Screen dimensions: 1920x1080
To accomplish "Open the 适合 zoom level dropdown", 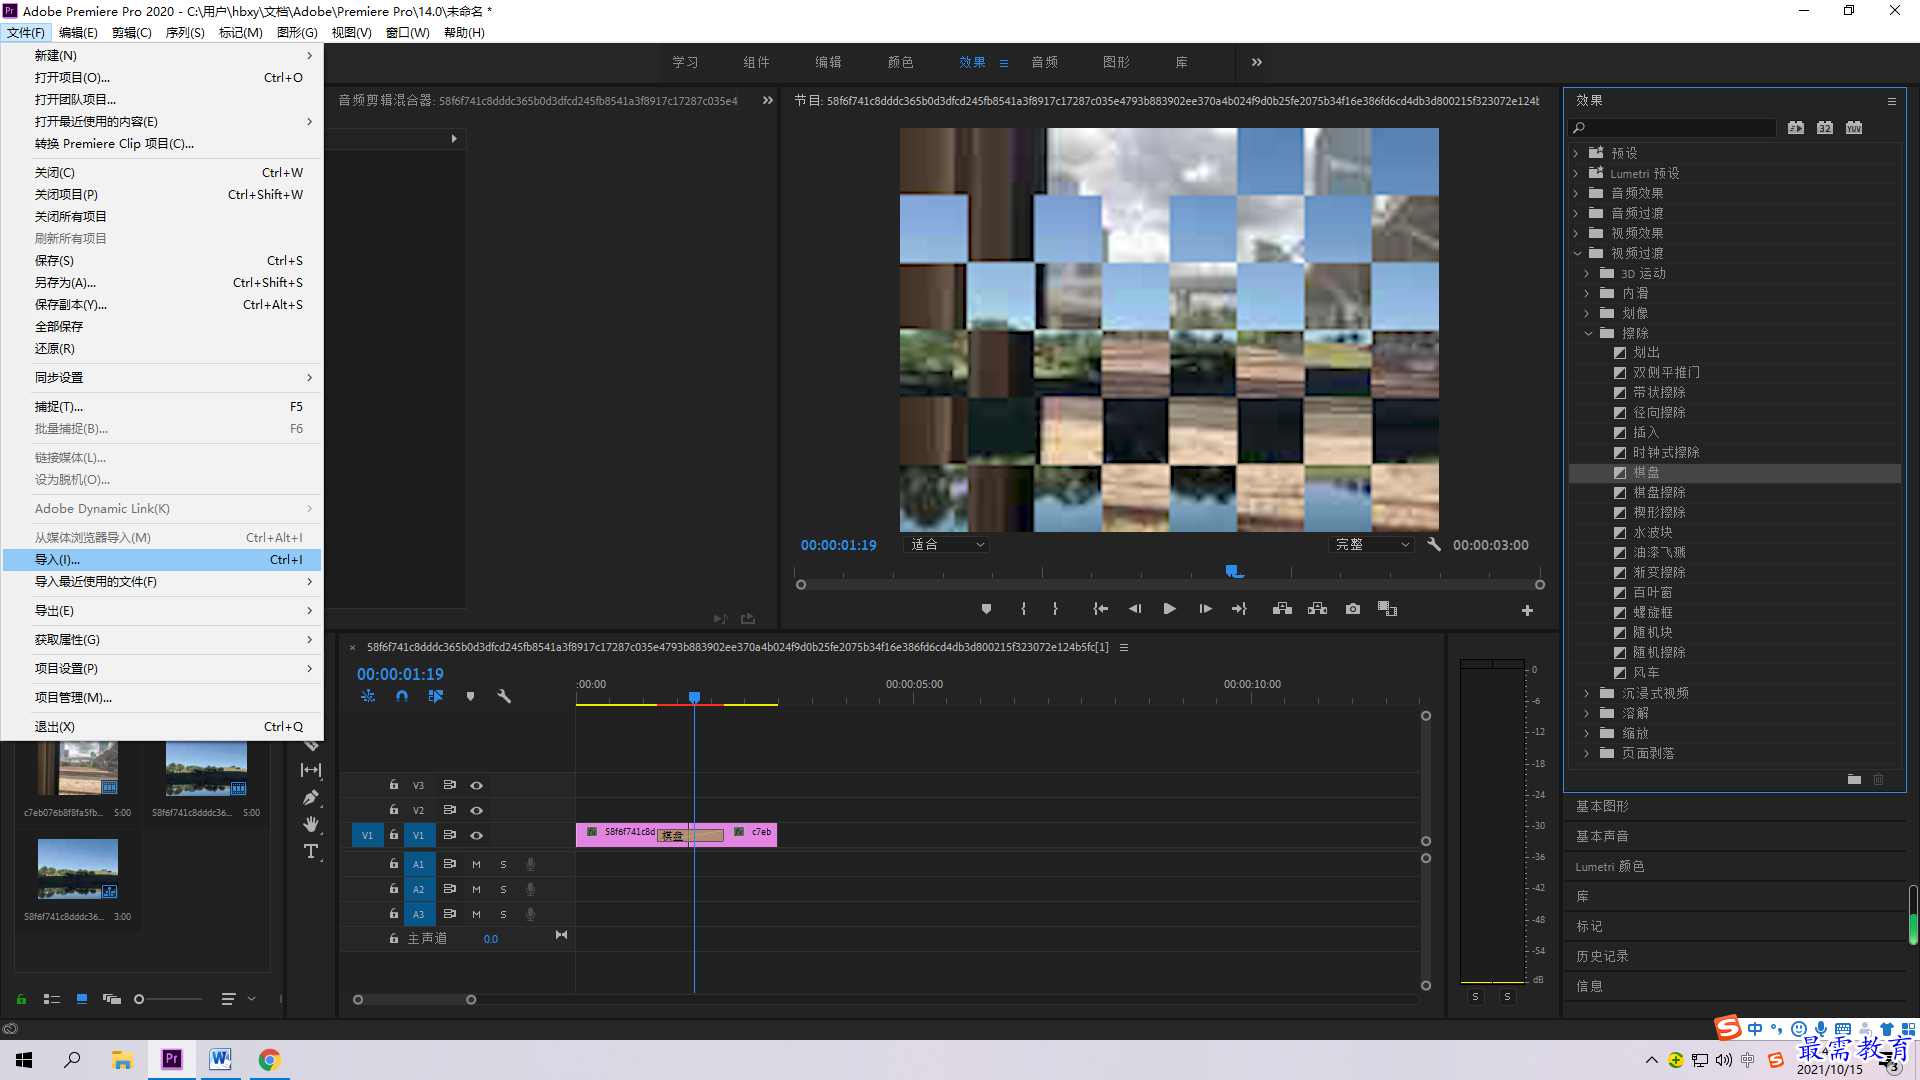I will tap(946, 544).
